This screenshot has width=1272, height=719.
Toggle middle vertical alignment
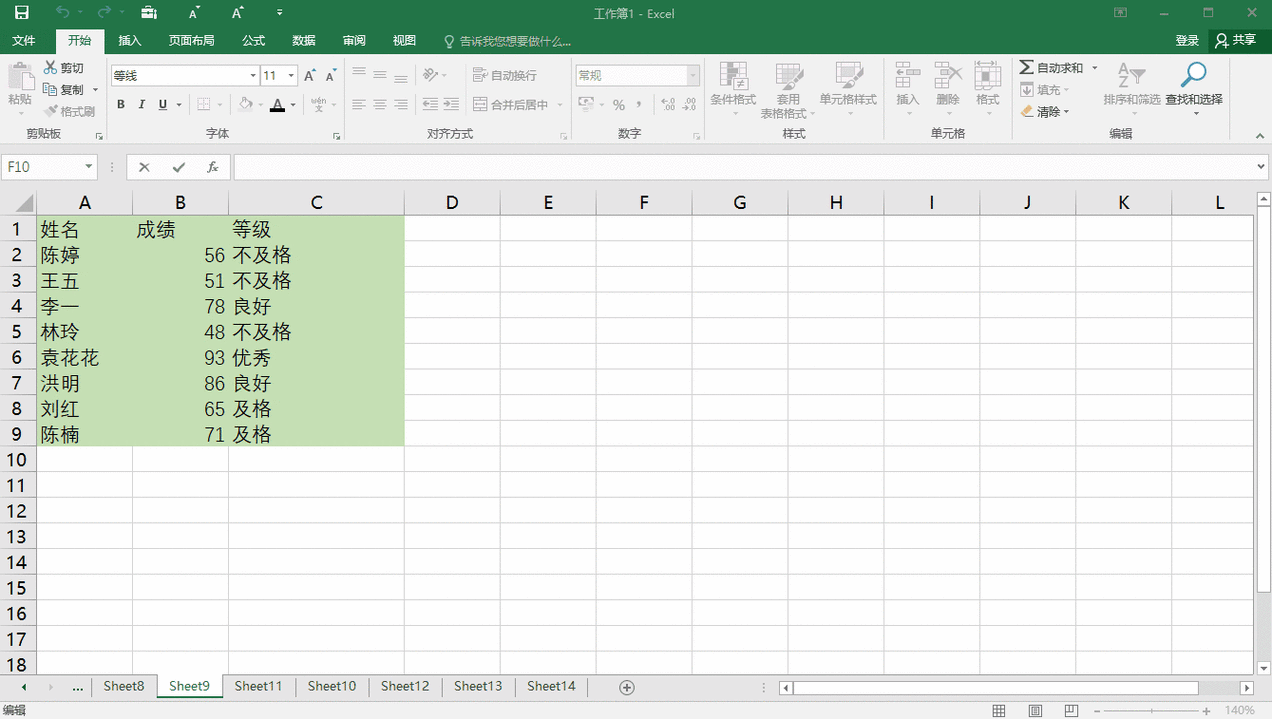click(379, 76)
